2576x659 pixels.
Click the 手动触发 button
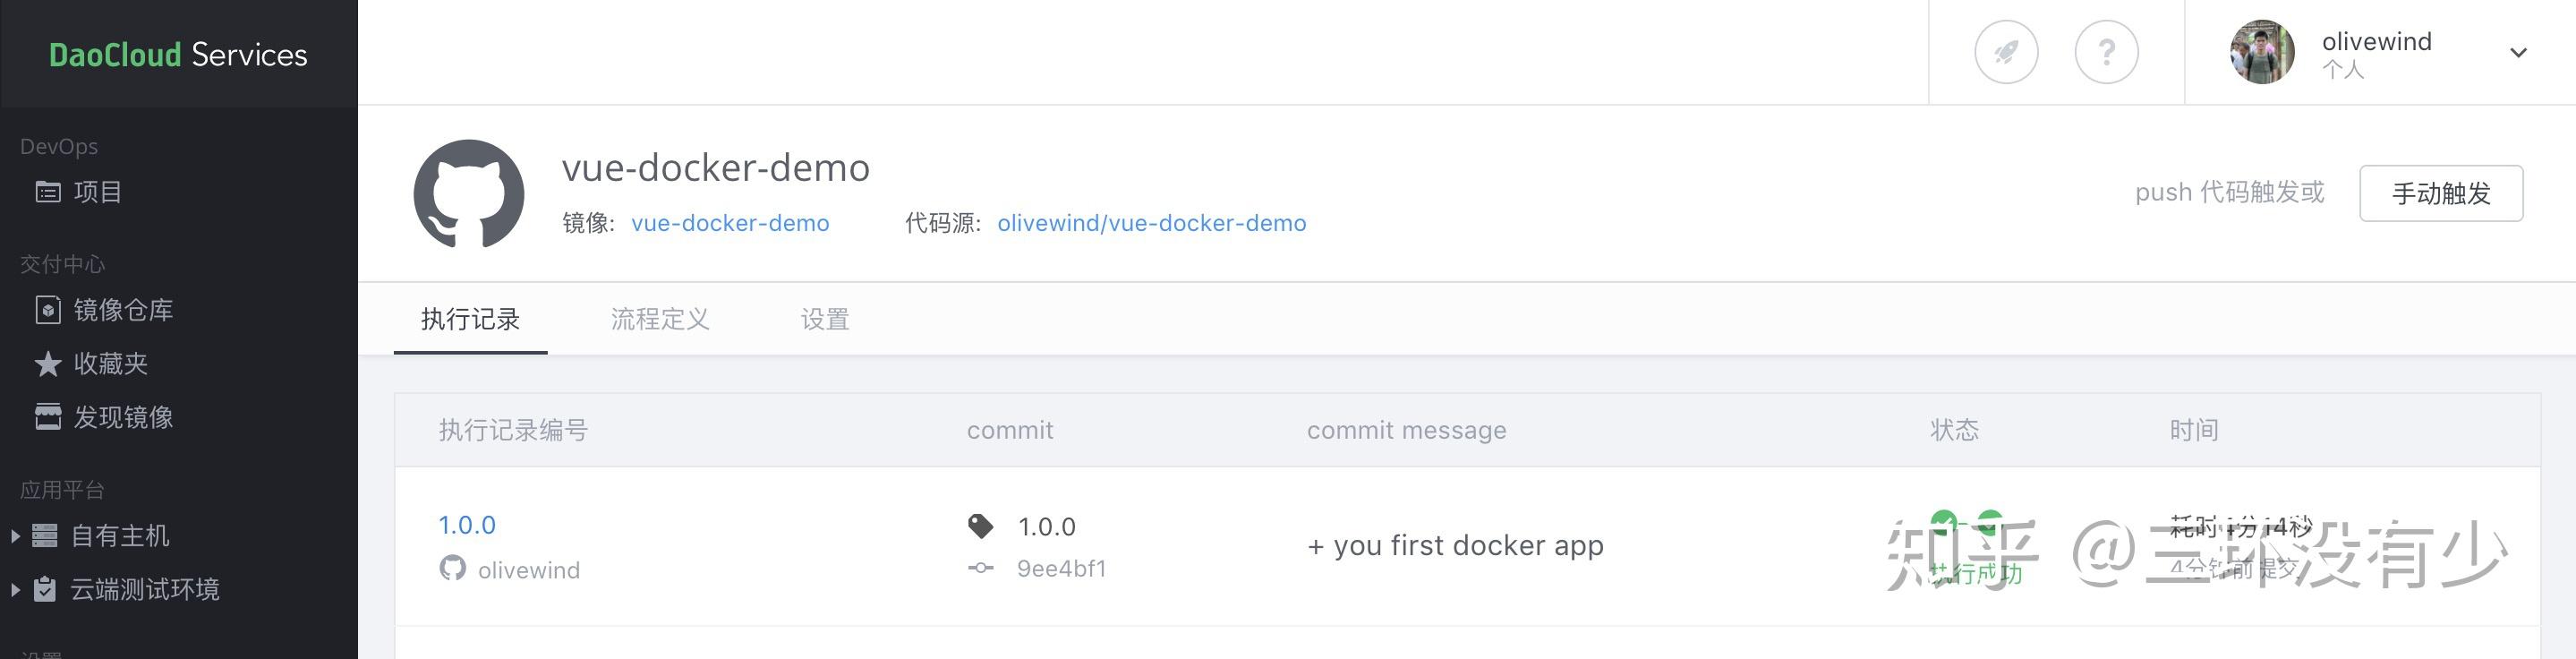pos(2440,193)
